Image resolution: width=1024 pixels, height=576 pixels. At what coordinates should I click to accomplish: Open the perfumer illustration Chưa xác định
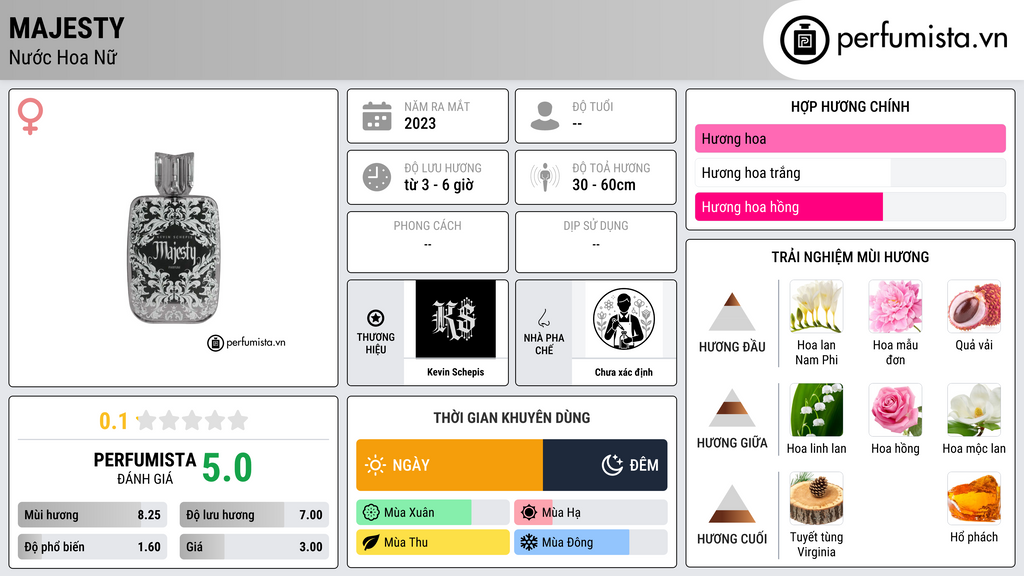(x=624, y=319)
